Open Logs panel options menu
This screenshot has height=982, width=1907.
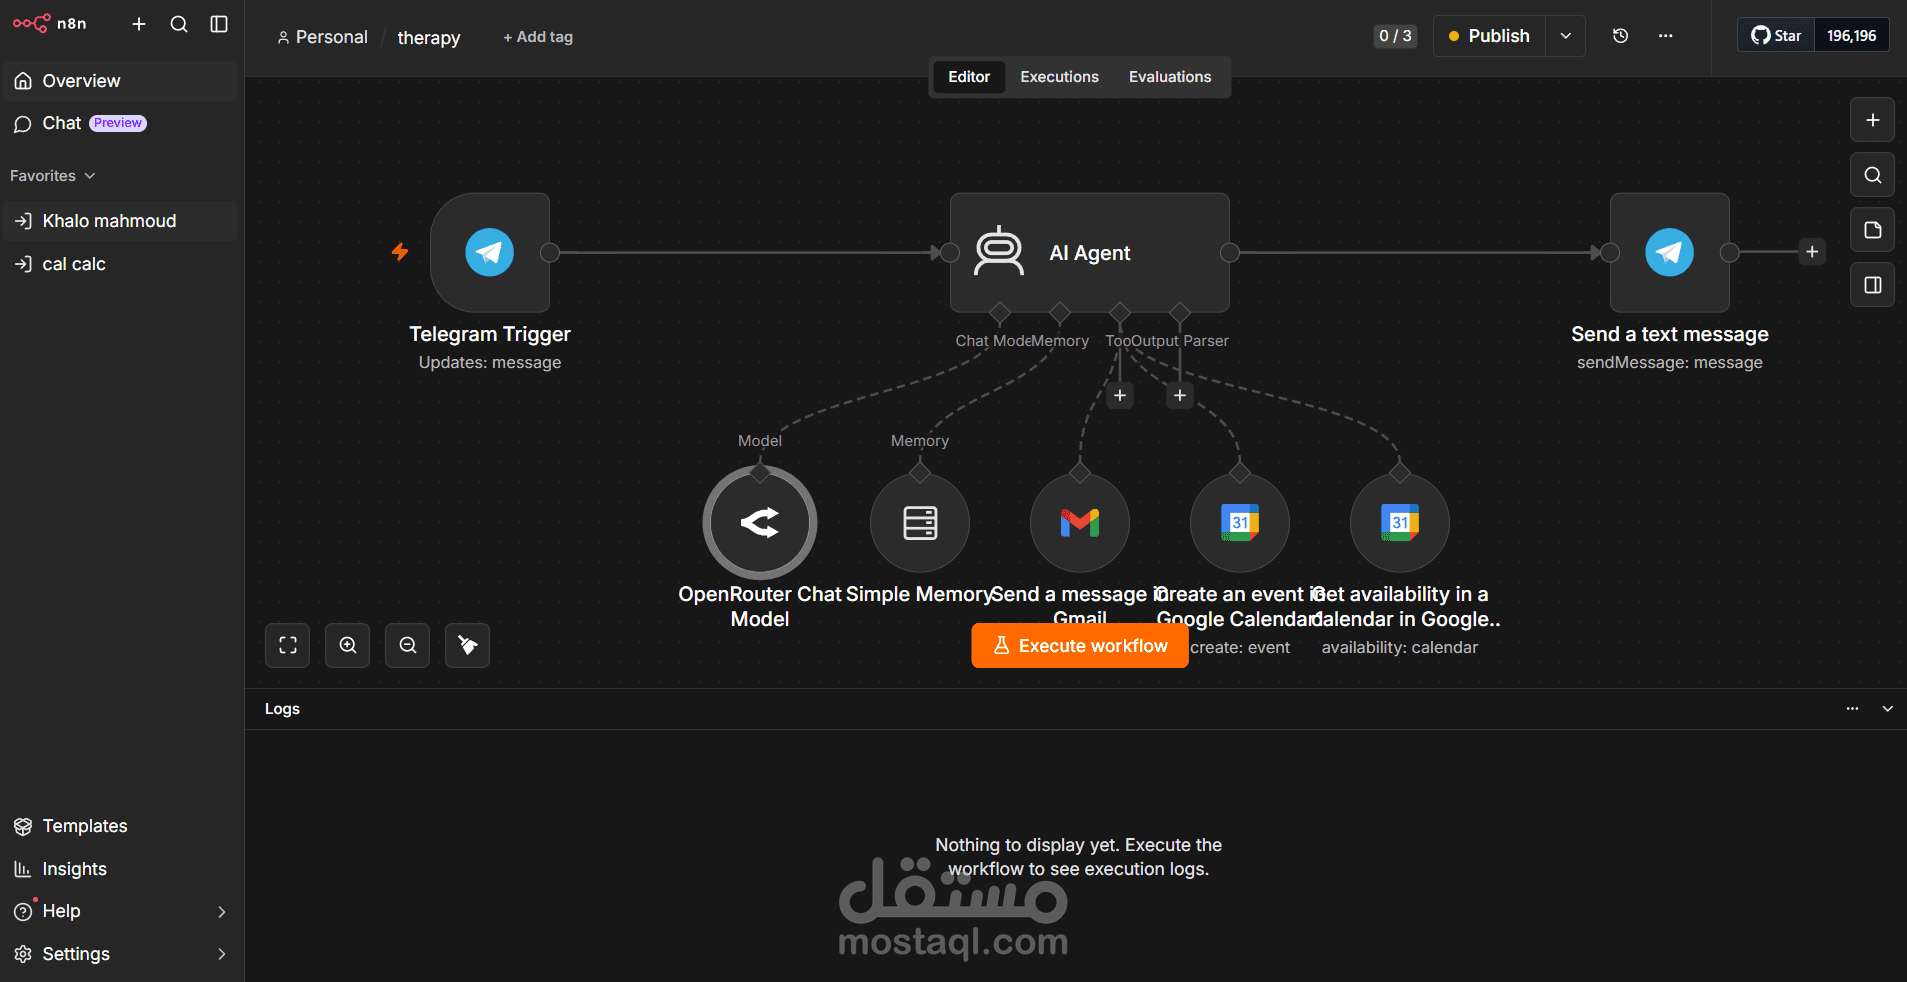(x=1853, y=709)
